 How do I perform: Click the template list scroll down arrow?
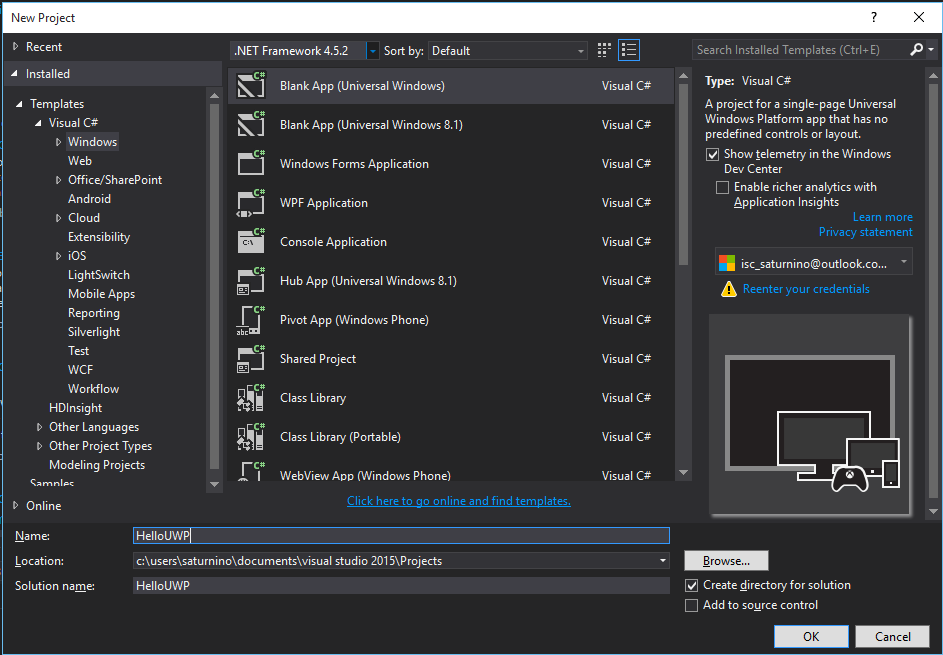click(x=683, y=473)
